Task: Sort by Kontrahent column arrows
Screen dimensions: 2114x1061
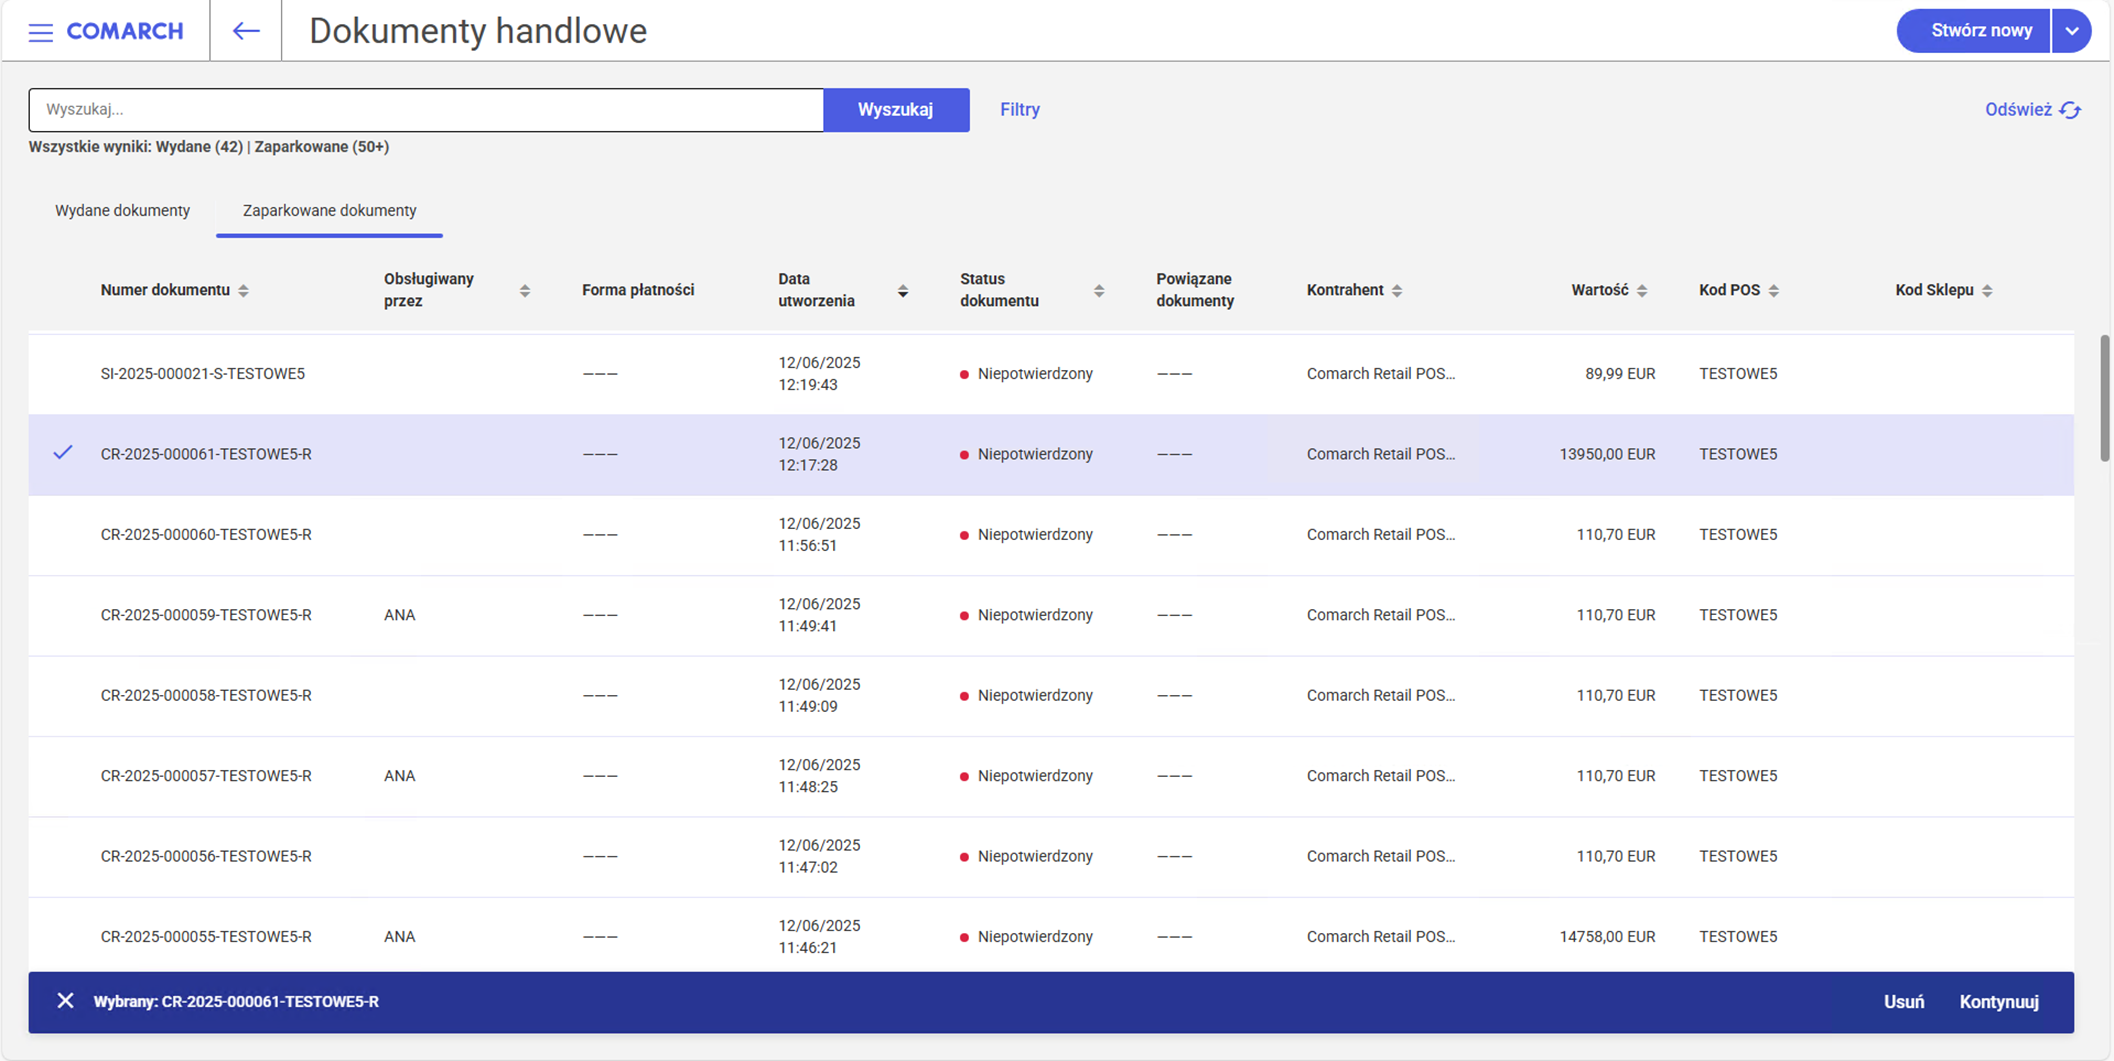Action: tap(1397, 290)
